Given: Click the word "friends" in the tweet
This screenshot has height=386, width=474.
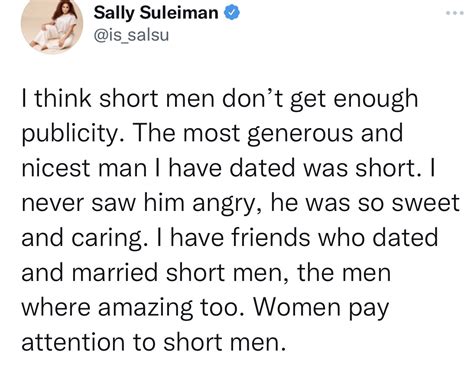Looking at the screenshot, I should pos(270,237).
